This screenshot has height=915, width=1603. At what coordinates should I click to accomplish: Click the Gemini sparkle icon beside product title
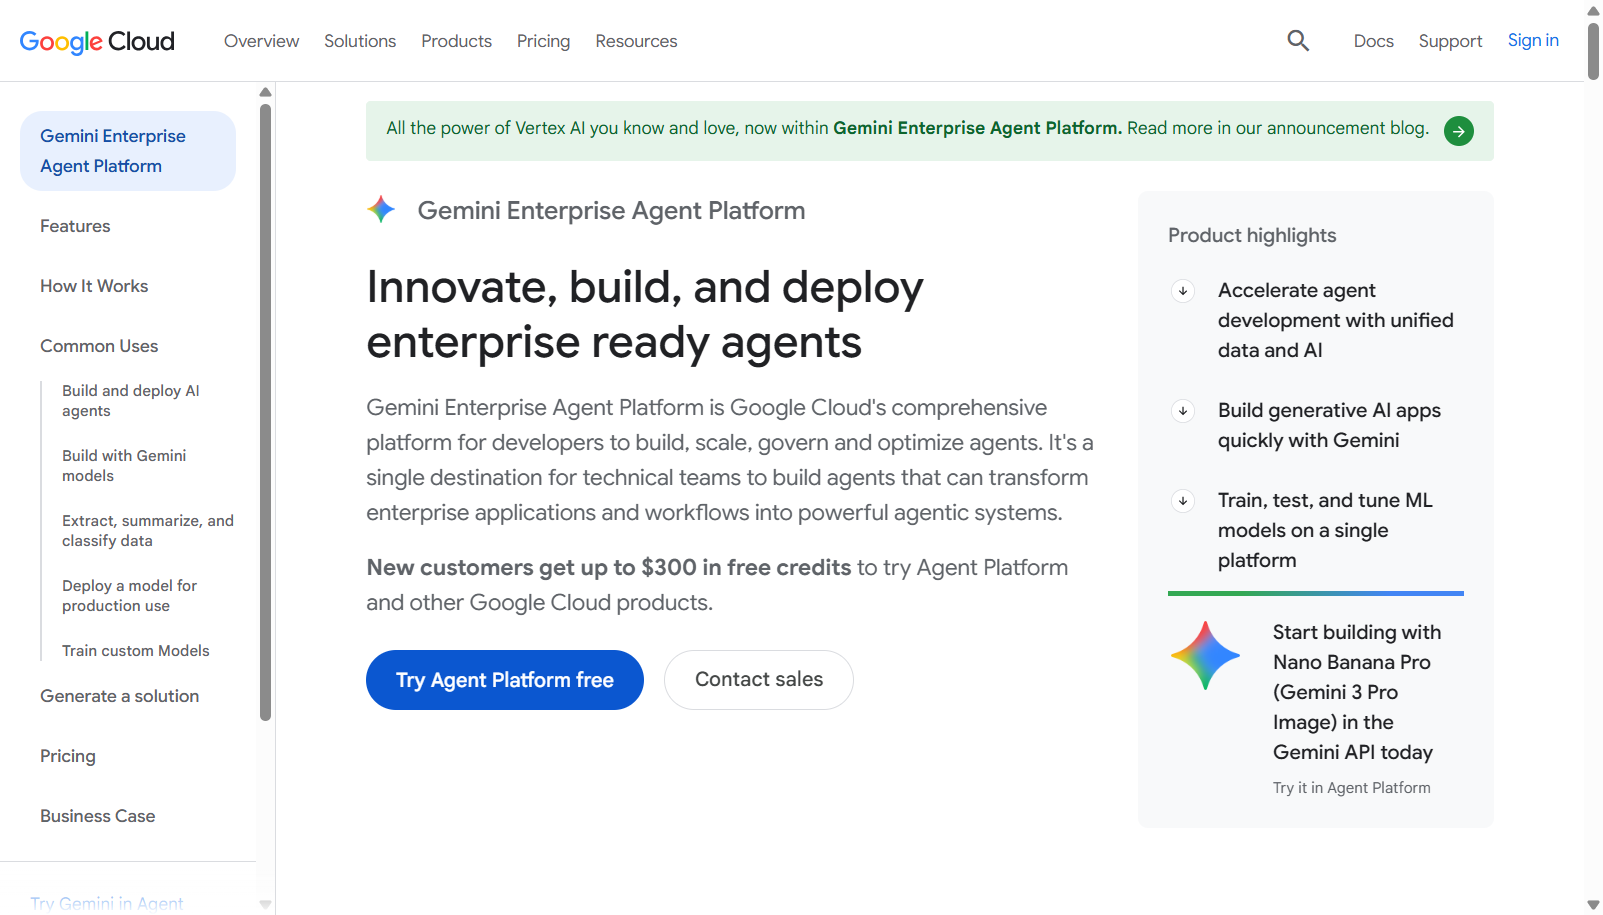(x=381, y=209)
